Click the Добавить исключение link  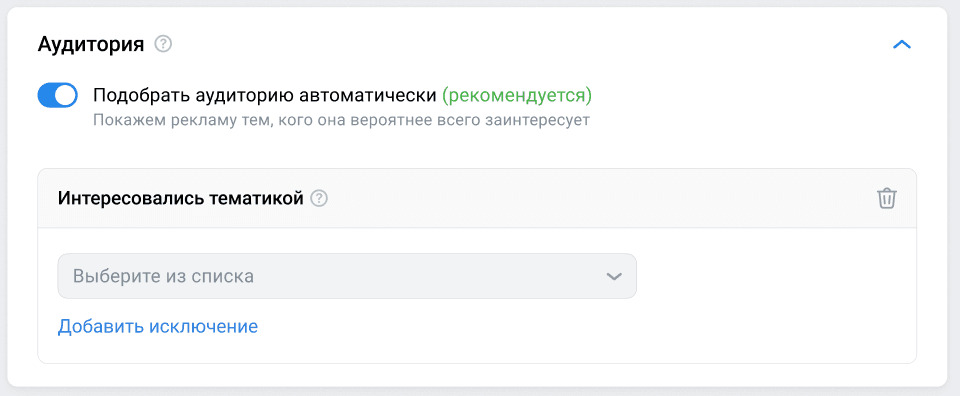click(157, 326)
